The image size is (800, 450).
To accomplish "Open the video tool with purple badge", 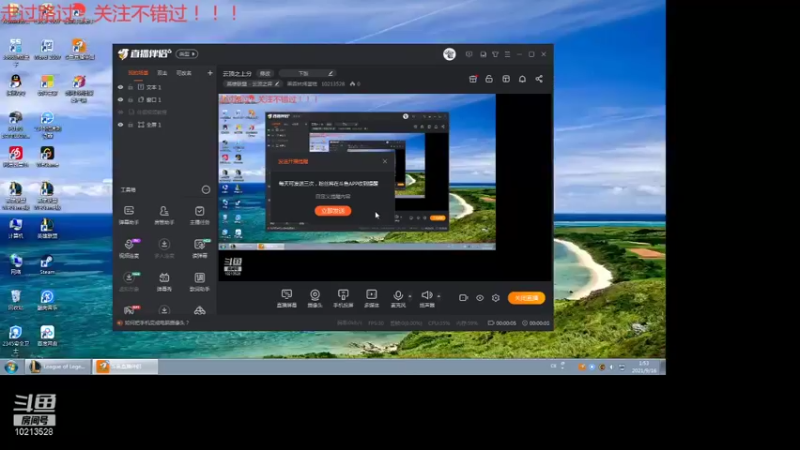I will 129,248.
